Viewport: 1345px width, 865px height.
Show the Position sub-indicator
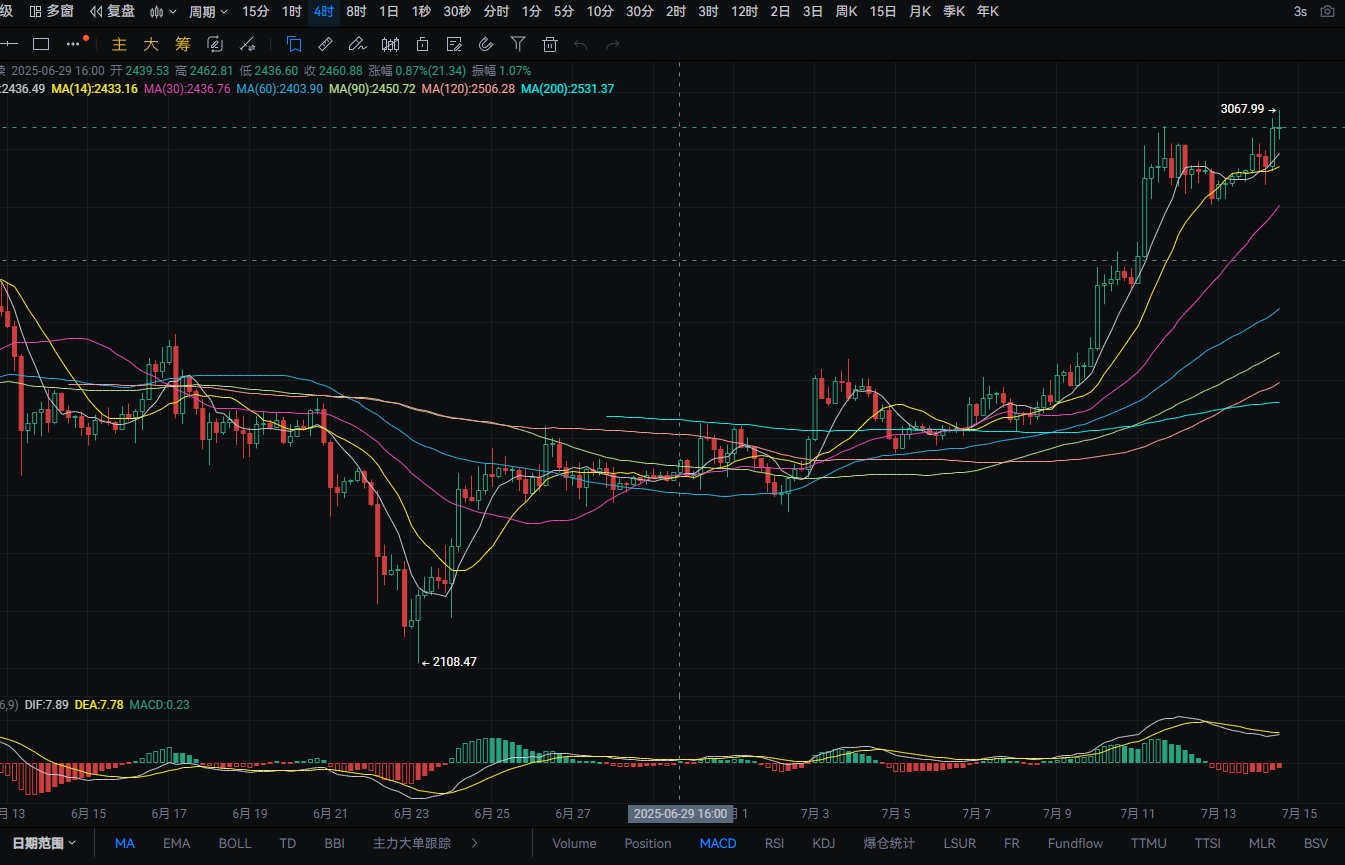pos(648,843)
